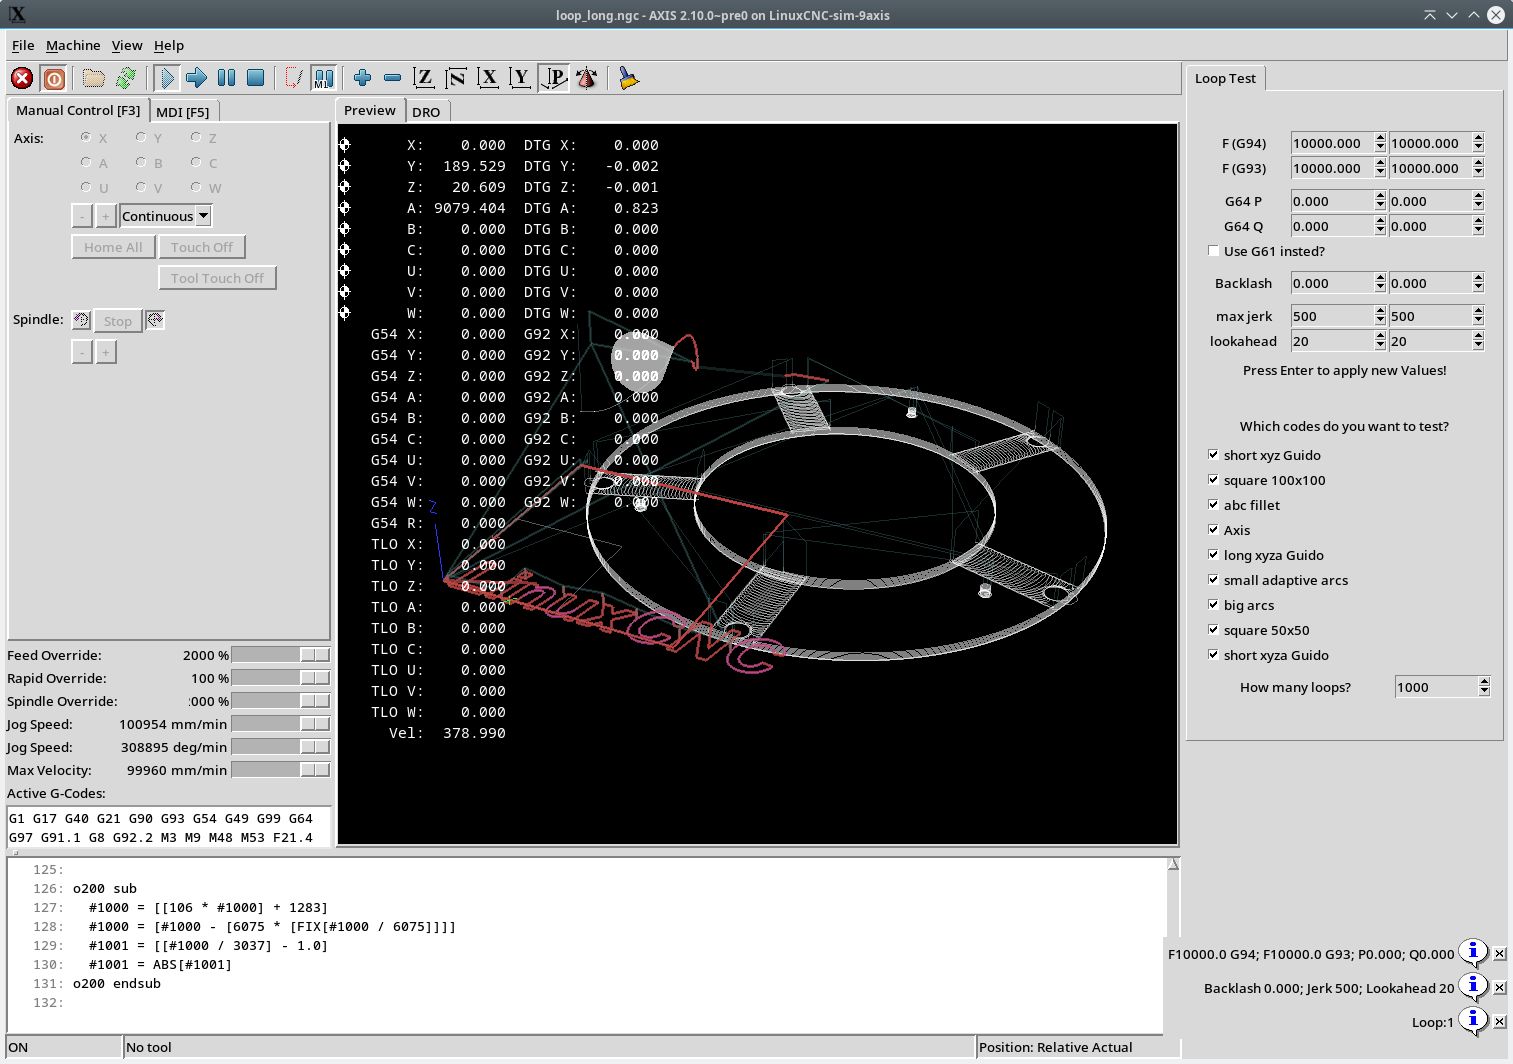Dismiss the F10000.0 G94 notification
The image size is (1513, 1064).
[1499, 954]
